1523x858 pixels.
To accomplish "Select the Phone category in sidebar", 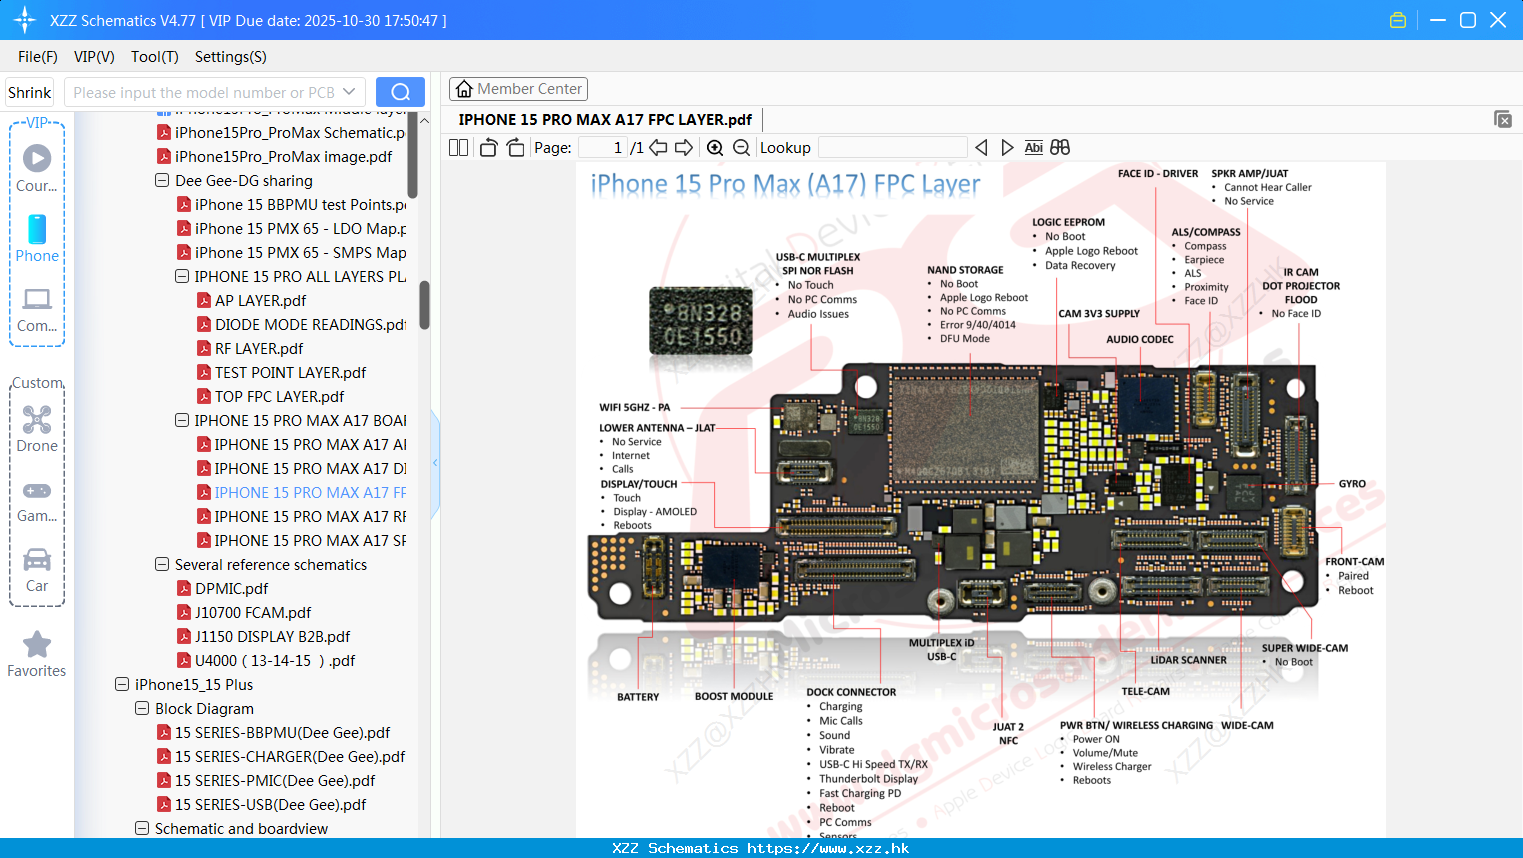I will pyautogui.click(x=37, y=238).
